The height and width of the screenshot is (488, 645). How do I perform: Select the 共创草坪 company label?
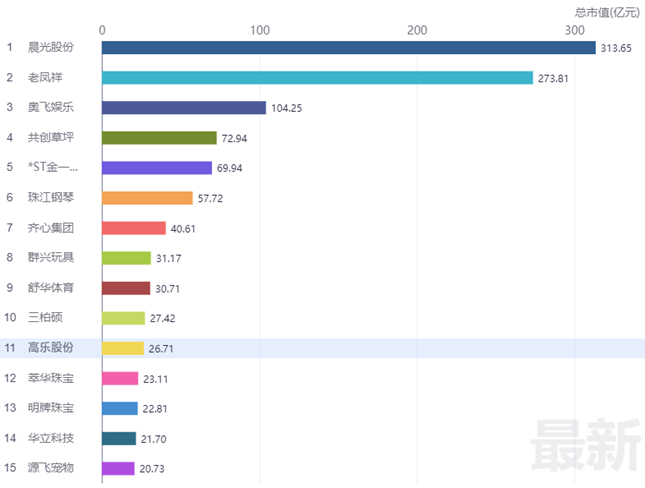click(x=51, y=137)
